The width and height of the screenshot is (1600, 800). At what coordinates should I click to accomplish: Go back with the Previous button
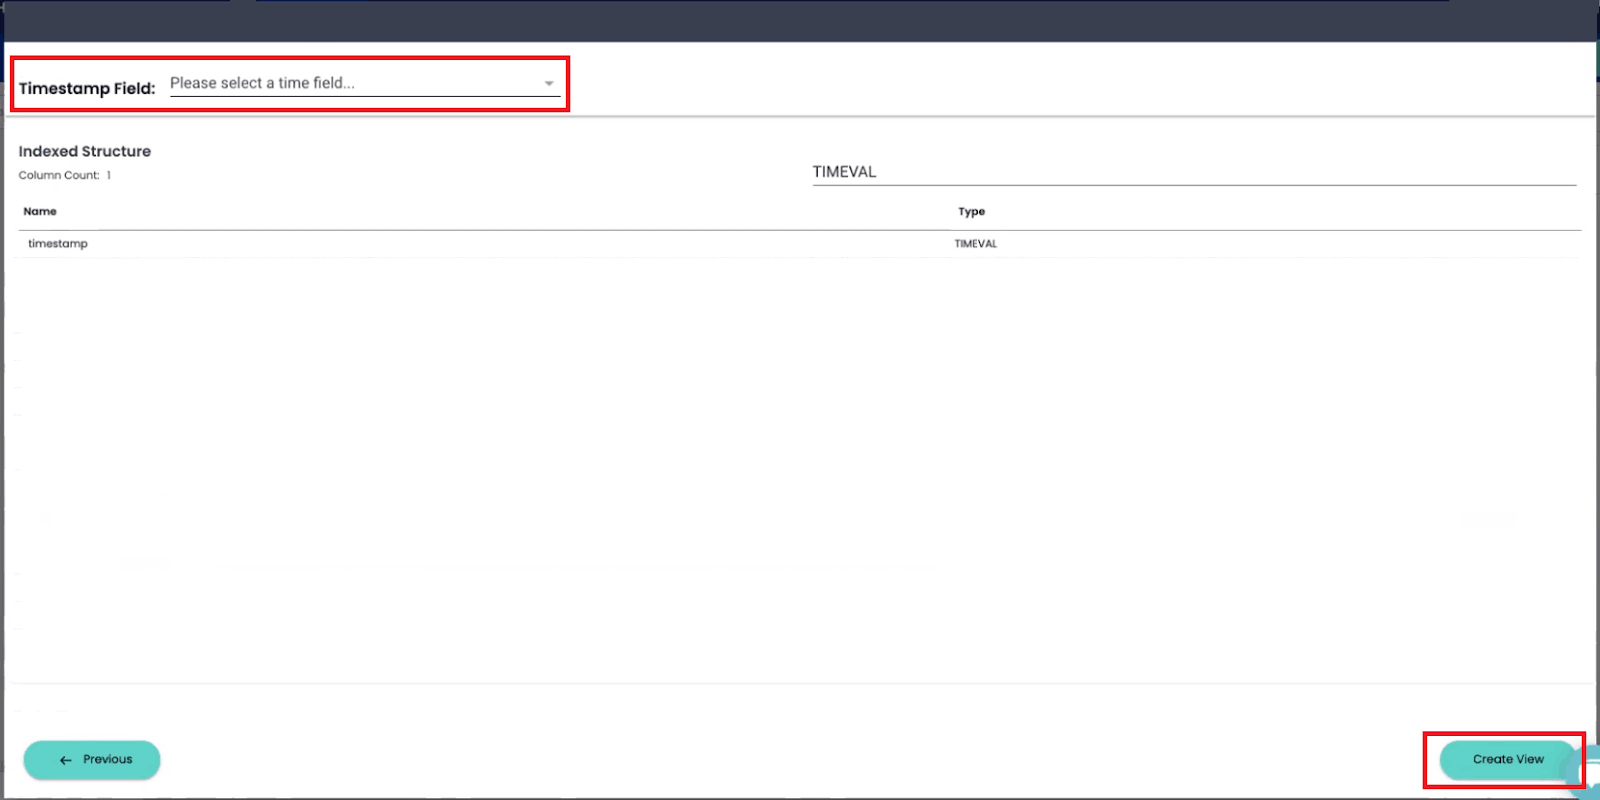coord(92,760)
